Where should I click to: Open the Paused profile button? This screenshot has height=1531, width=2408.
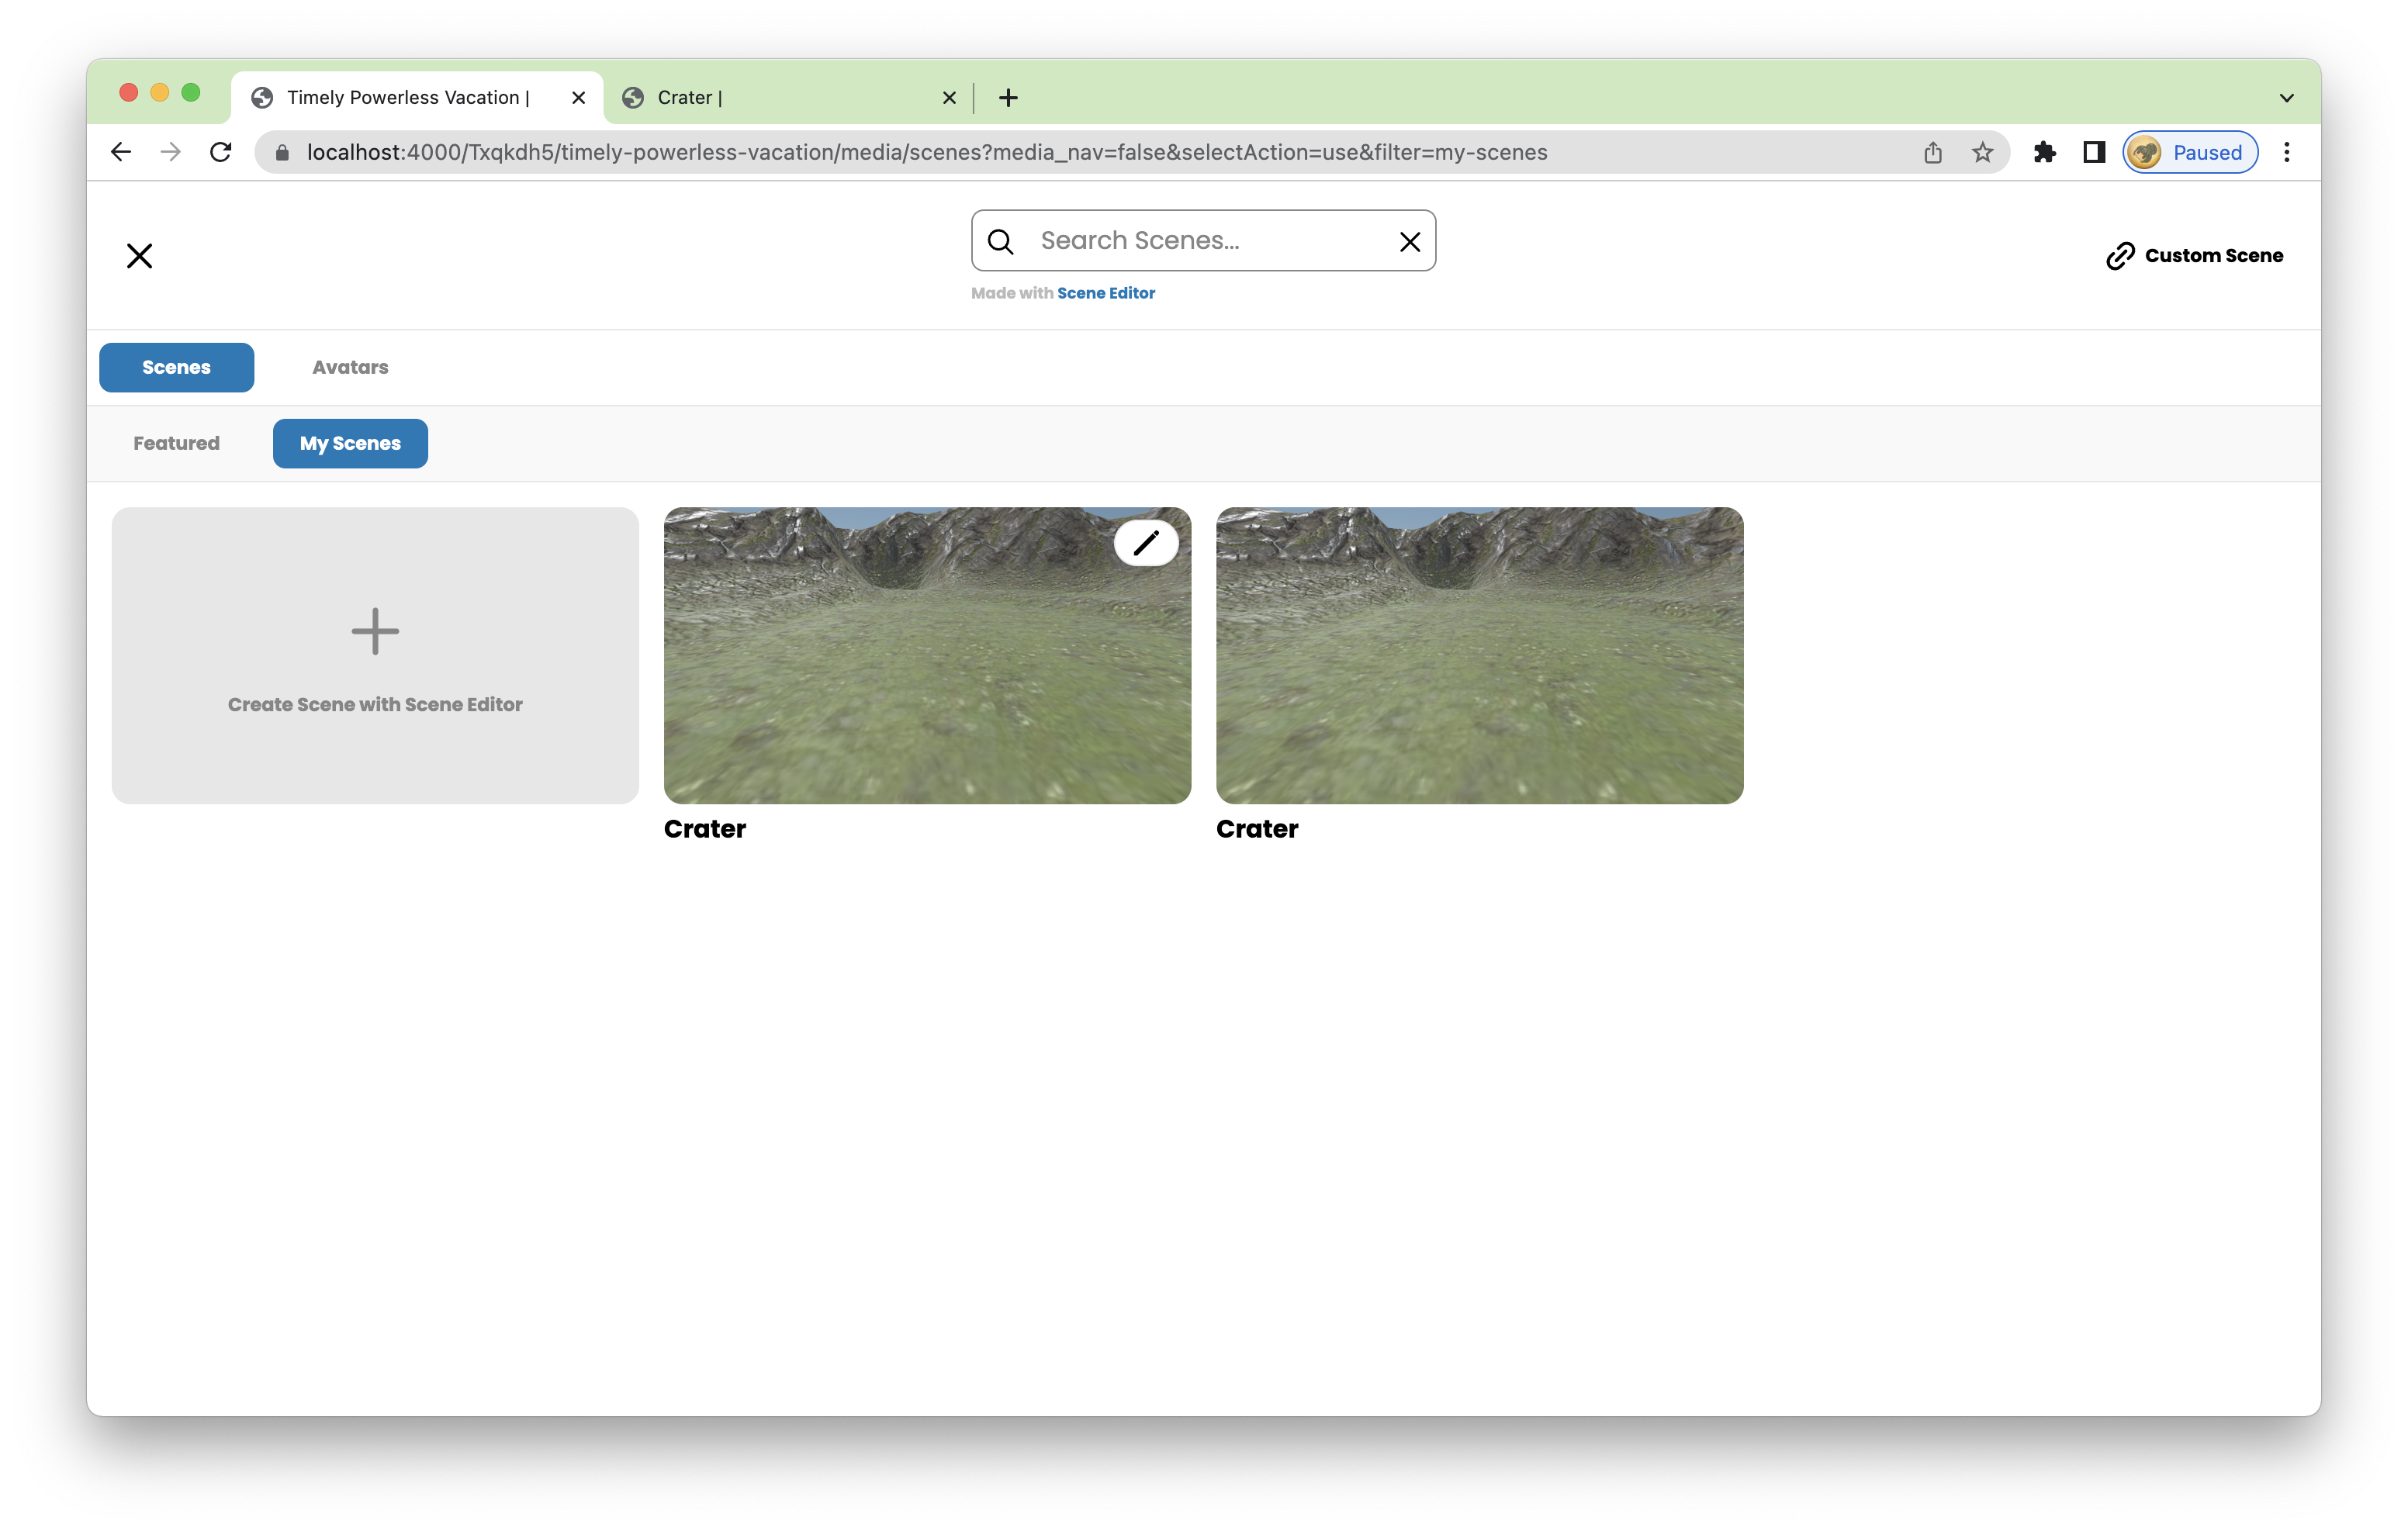(x=2190, y=152)
